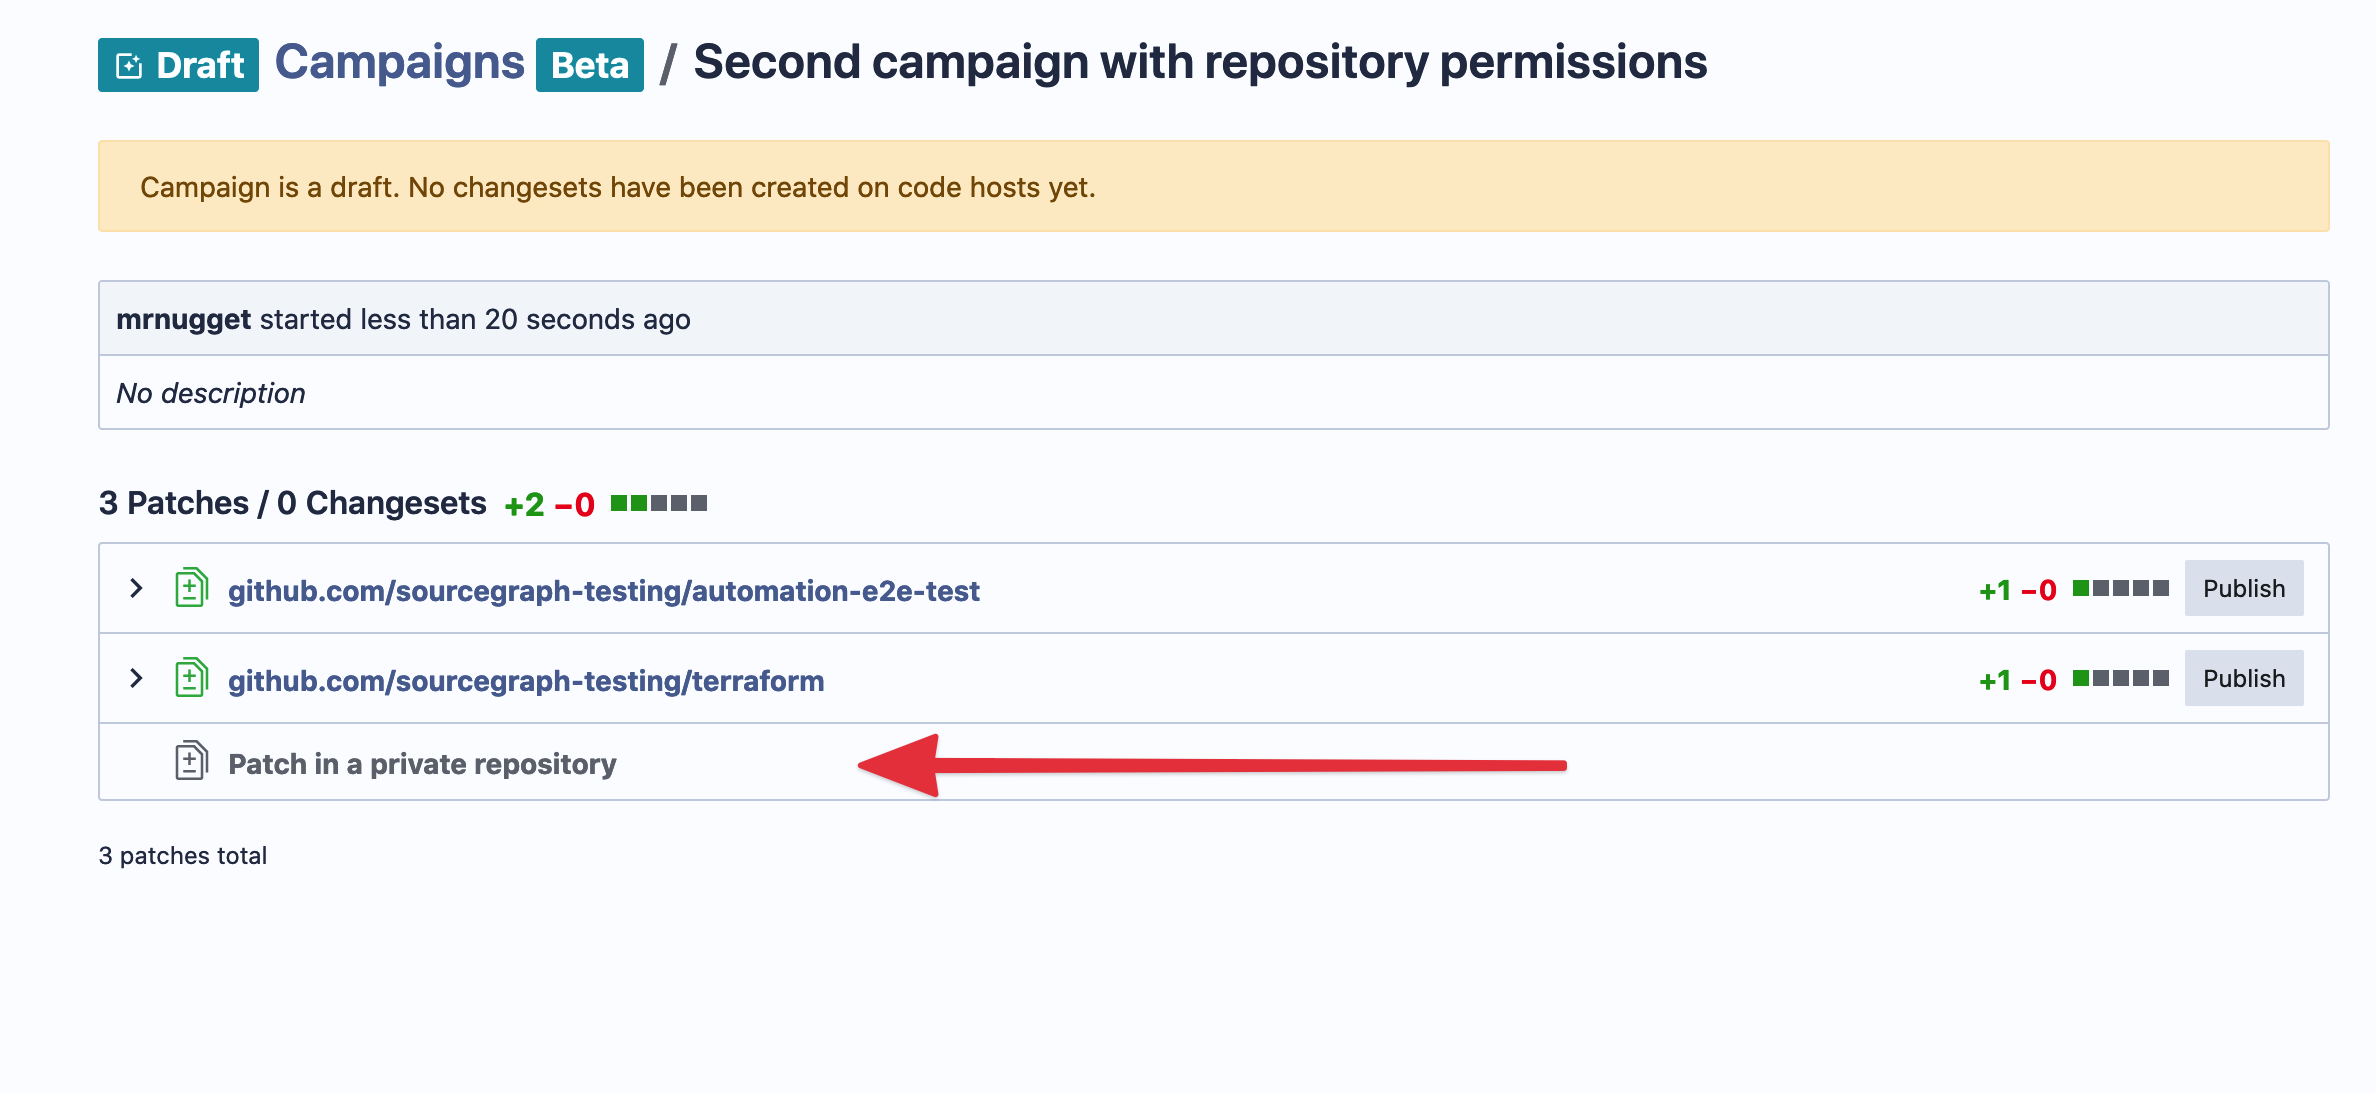
Task: Click the draft campaign warning banner
Action: click(1212, 187)
